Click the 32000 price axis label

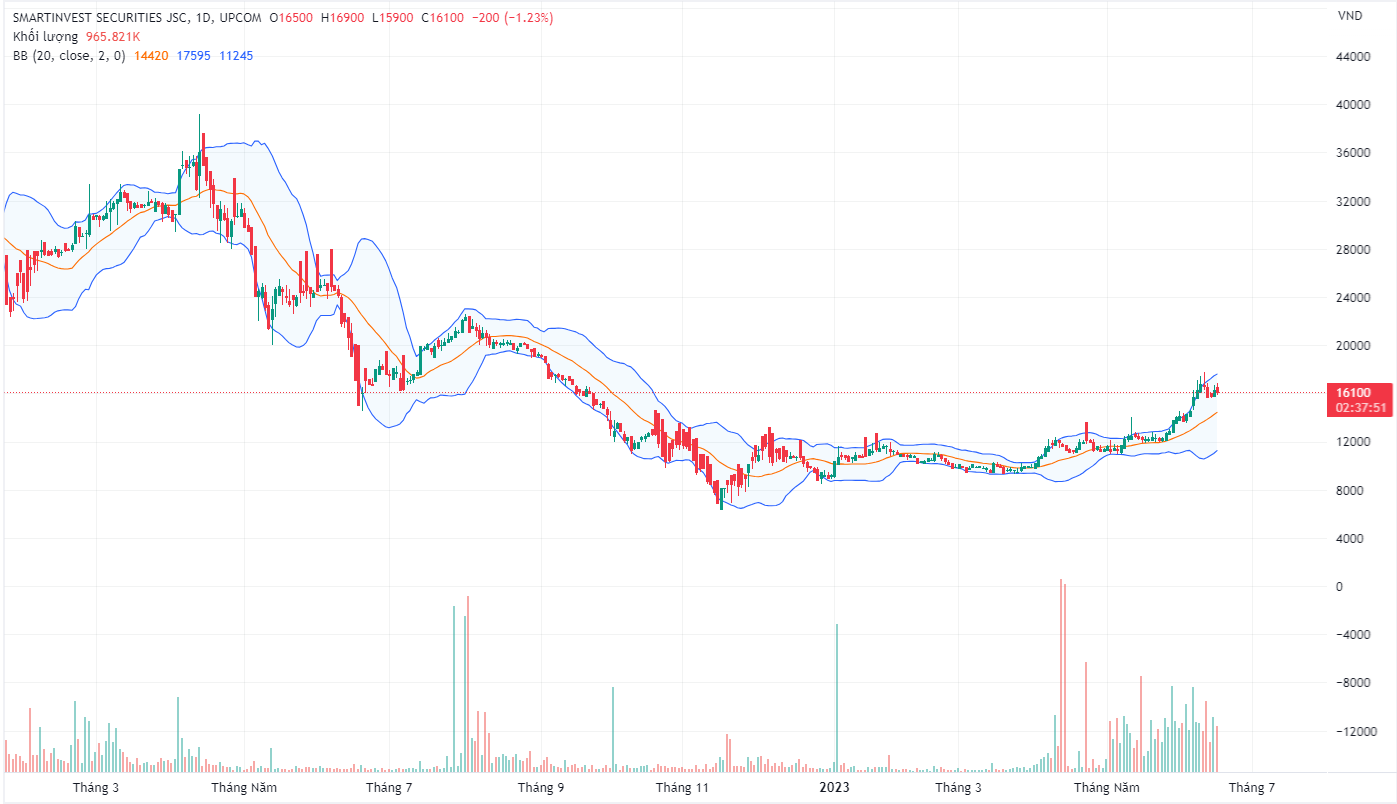point(1353,201)
